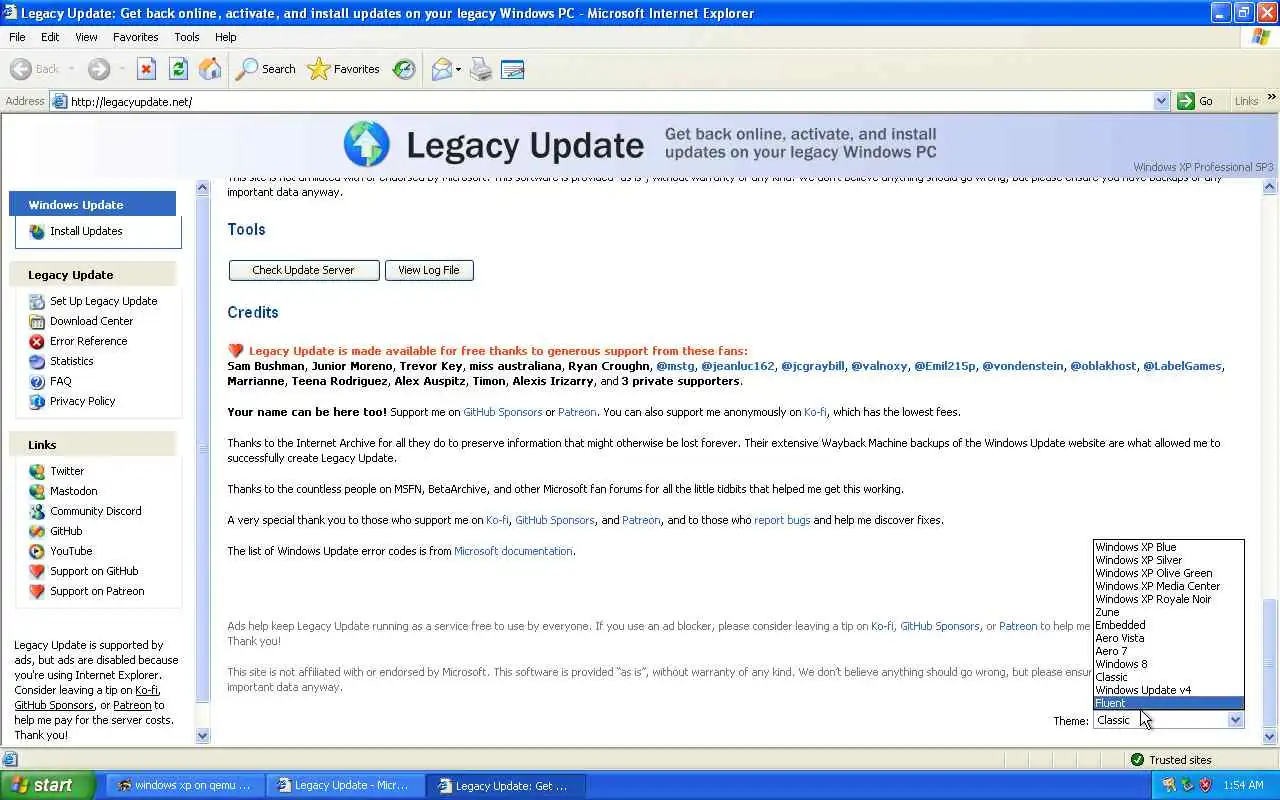Click the FAQ question mark icon
The height and width of the screenshot is (800, 1280).
(37, 381)
